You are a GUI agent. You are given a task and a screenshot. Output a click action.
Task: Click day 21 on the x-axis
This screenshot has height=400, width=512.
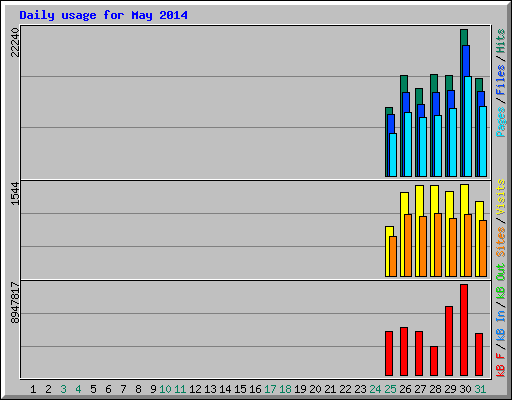tap(330, 389)
